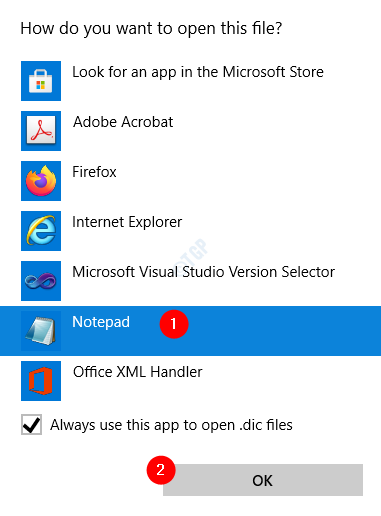Uncheck Always use this app checkbox
Screen dimensions: 381x516
[31, 425]
